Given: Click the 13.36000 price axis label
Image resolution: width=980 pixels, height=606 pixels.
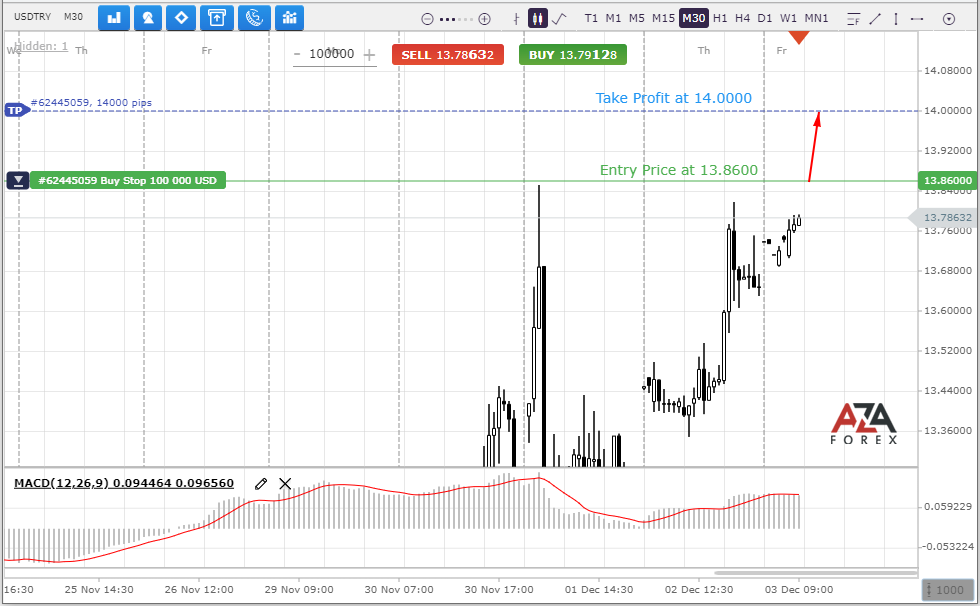Looking at the screenshot, I should click(x=948, y=430).
